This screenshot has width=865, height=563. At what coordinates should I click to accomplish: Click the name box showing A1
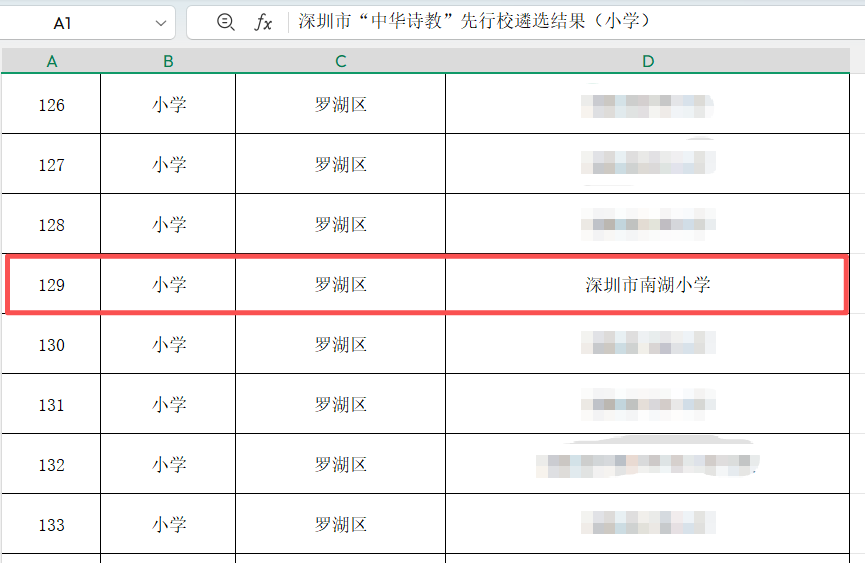click(87, 23)
